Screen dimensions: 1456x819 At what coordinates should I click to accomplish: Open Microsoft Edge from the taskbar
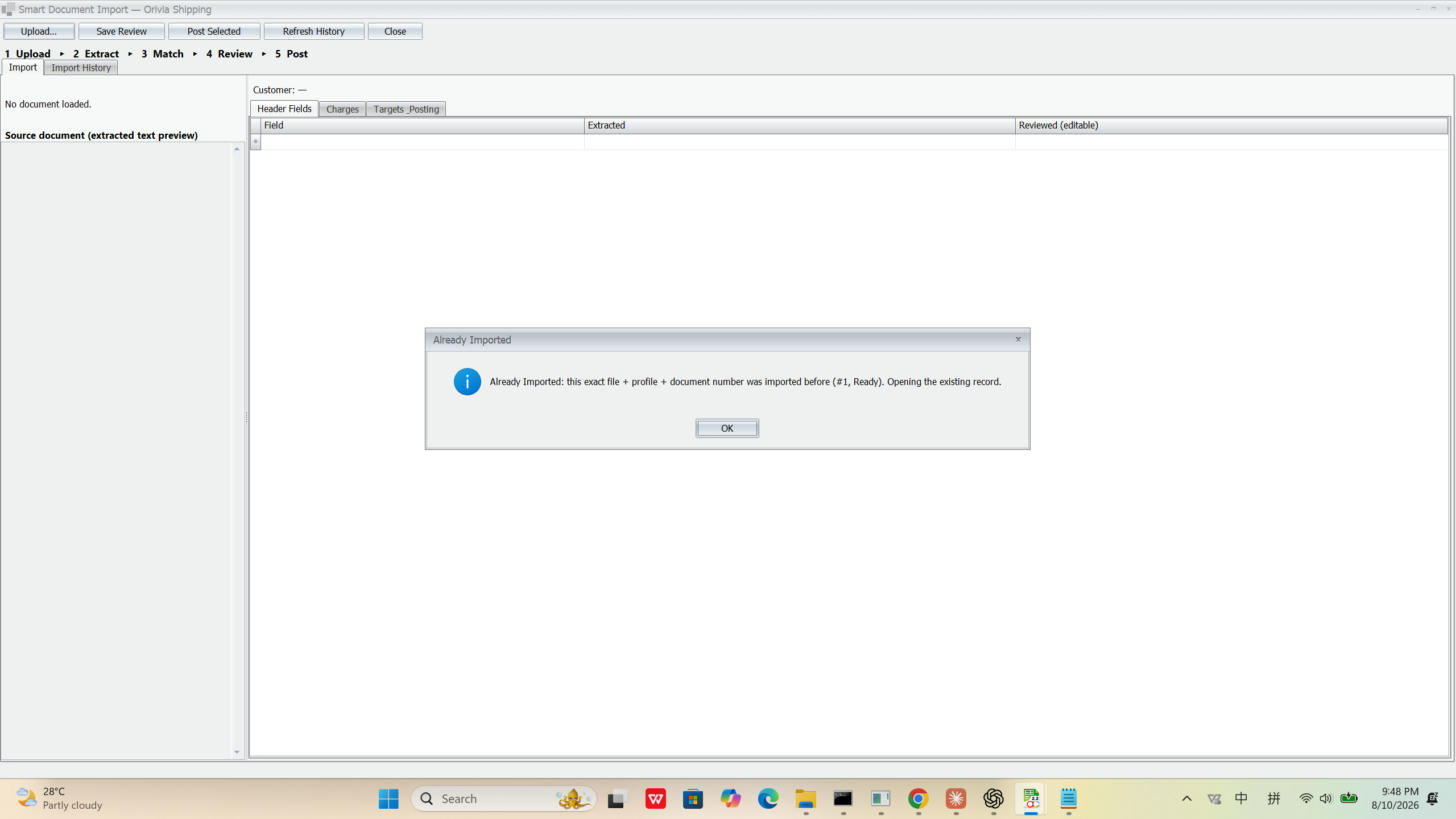pos(768,798)
